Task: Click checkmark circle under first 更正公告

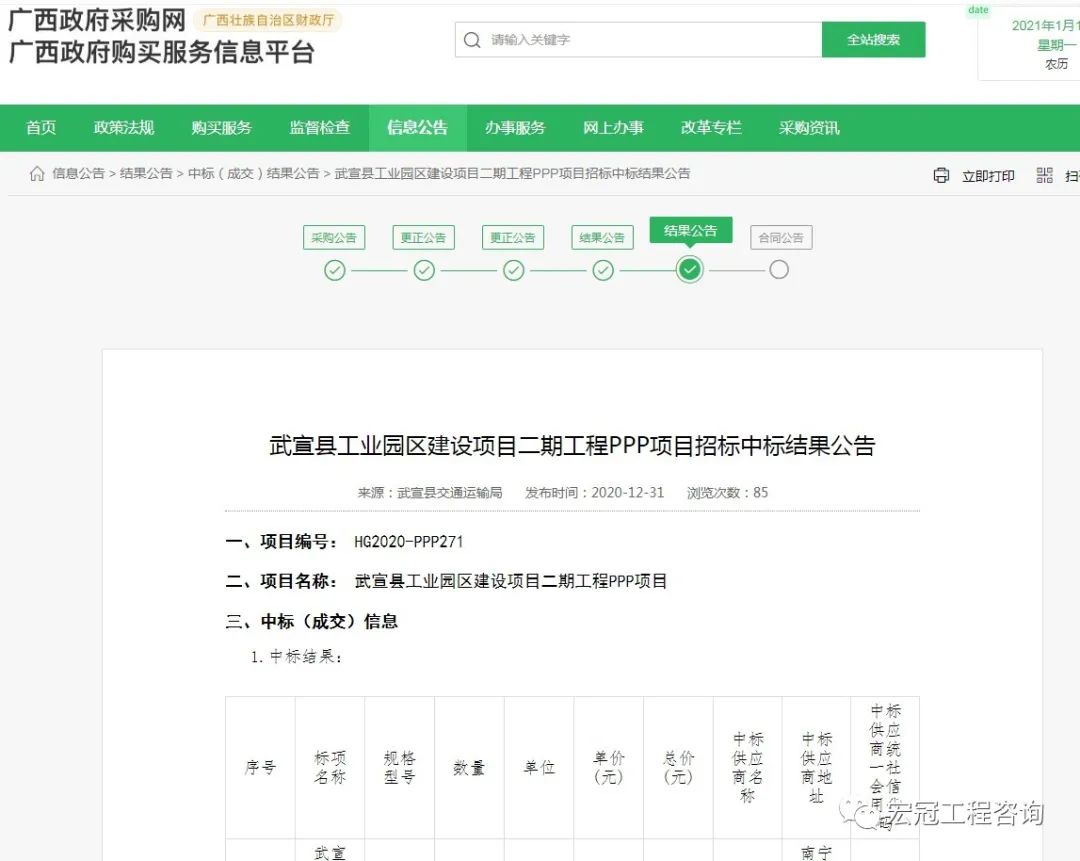Action: click(x=424, y=270)
